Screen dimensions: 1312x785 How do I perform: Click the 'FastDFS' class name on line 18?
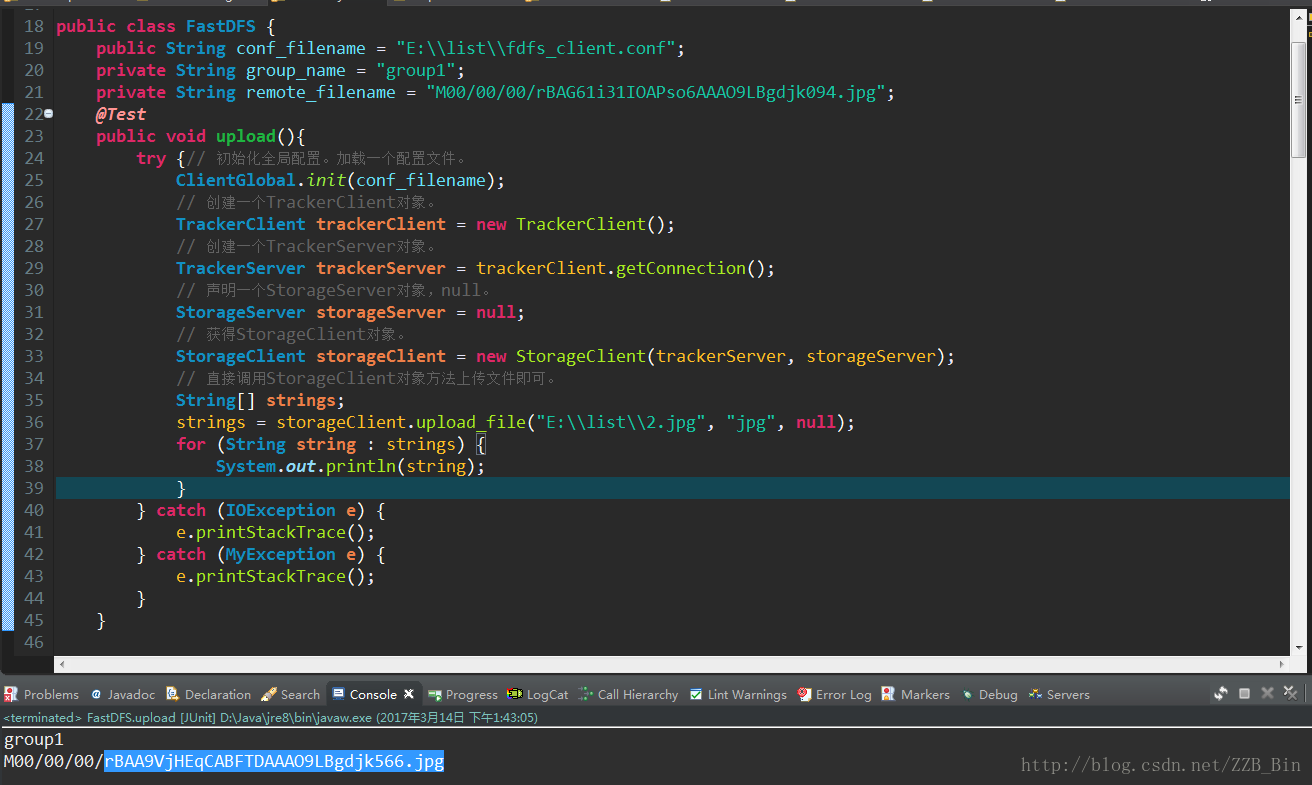coord(220,26)
